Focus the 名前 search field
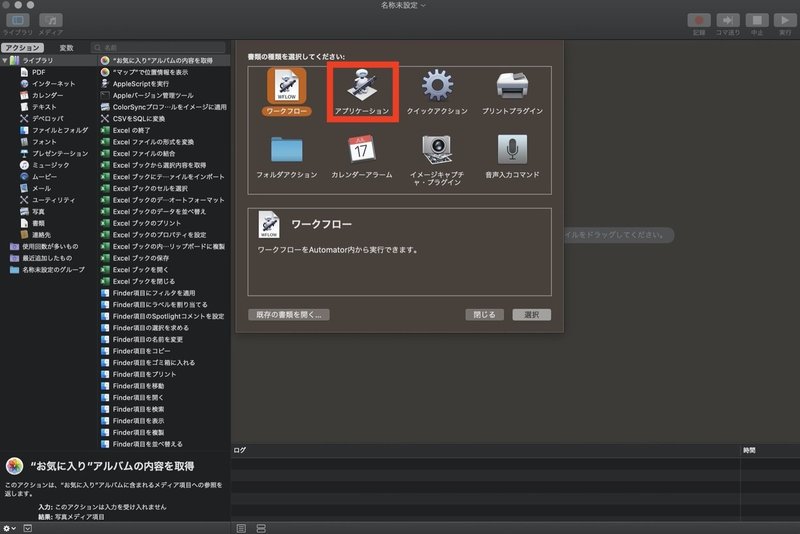Screen dimensions: 800x534 point(158,47)
